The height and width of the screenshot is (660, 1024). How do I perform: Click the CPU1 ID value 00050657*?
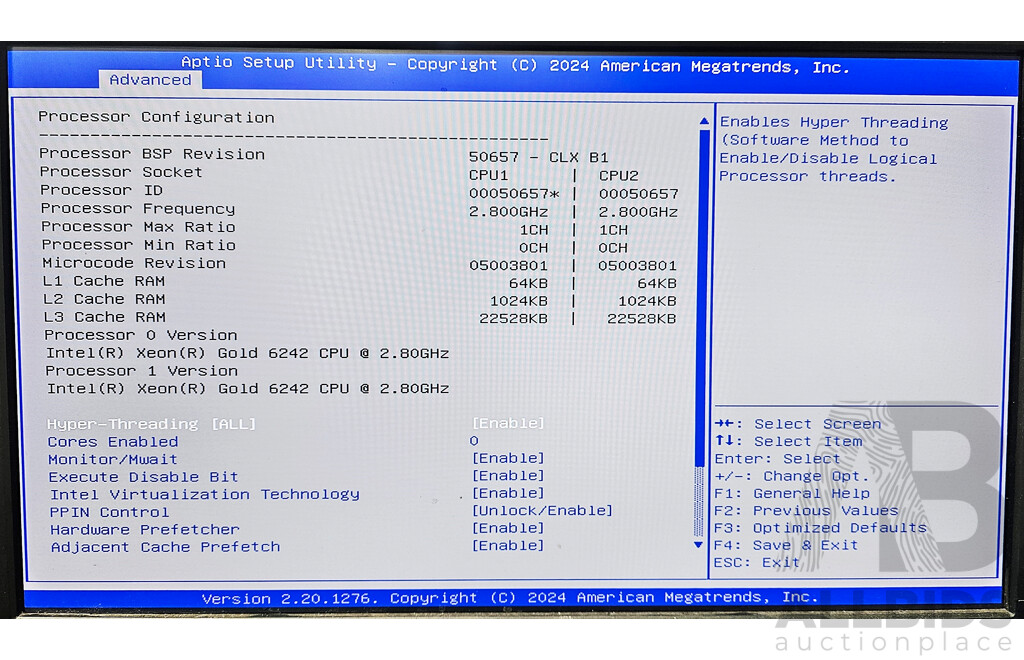coord(514,194)
